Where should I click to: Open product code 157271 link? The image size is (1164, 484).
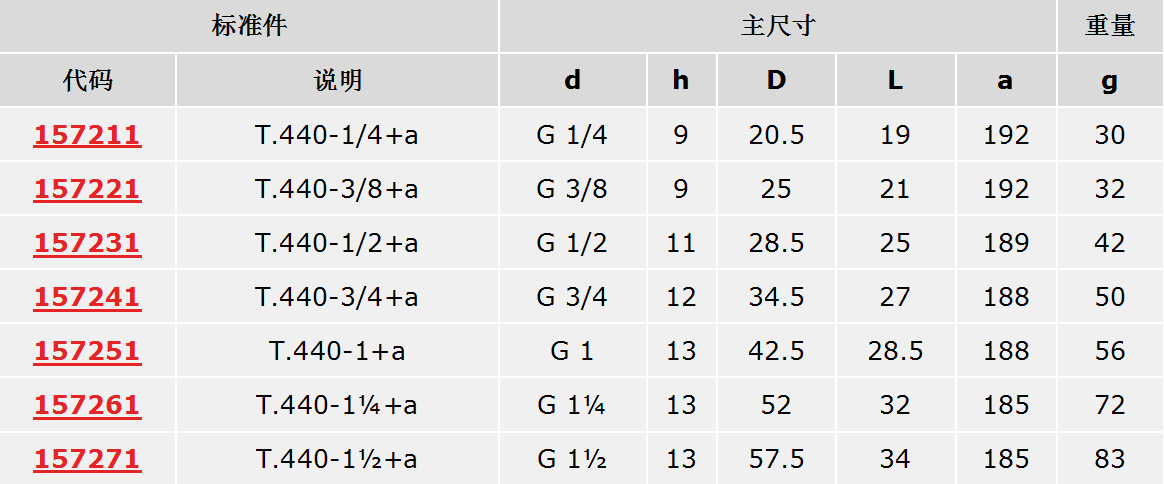(87, 459)
